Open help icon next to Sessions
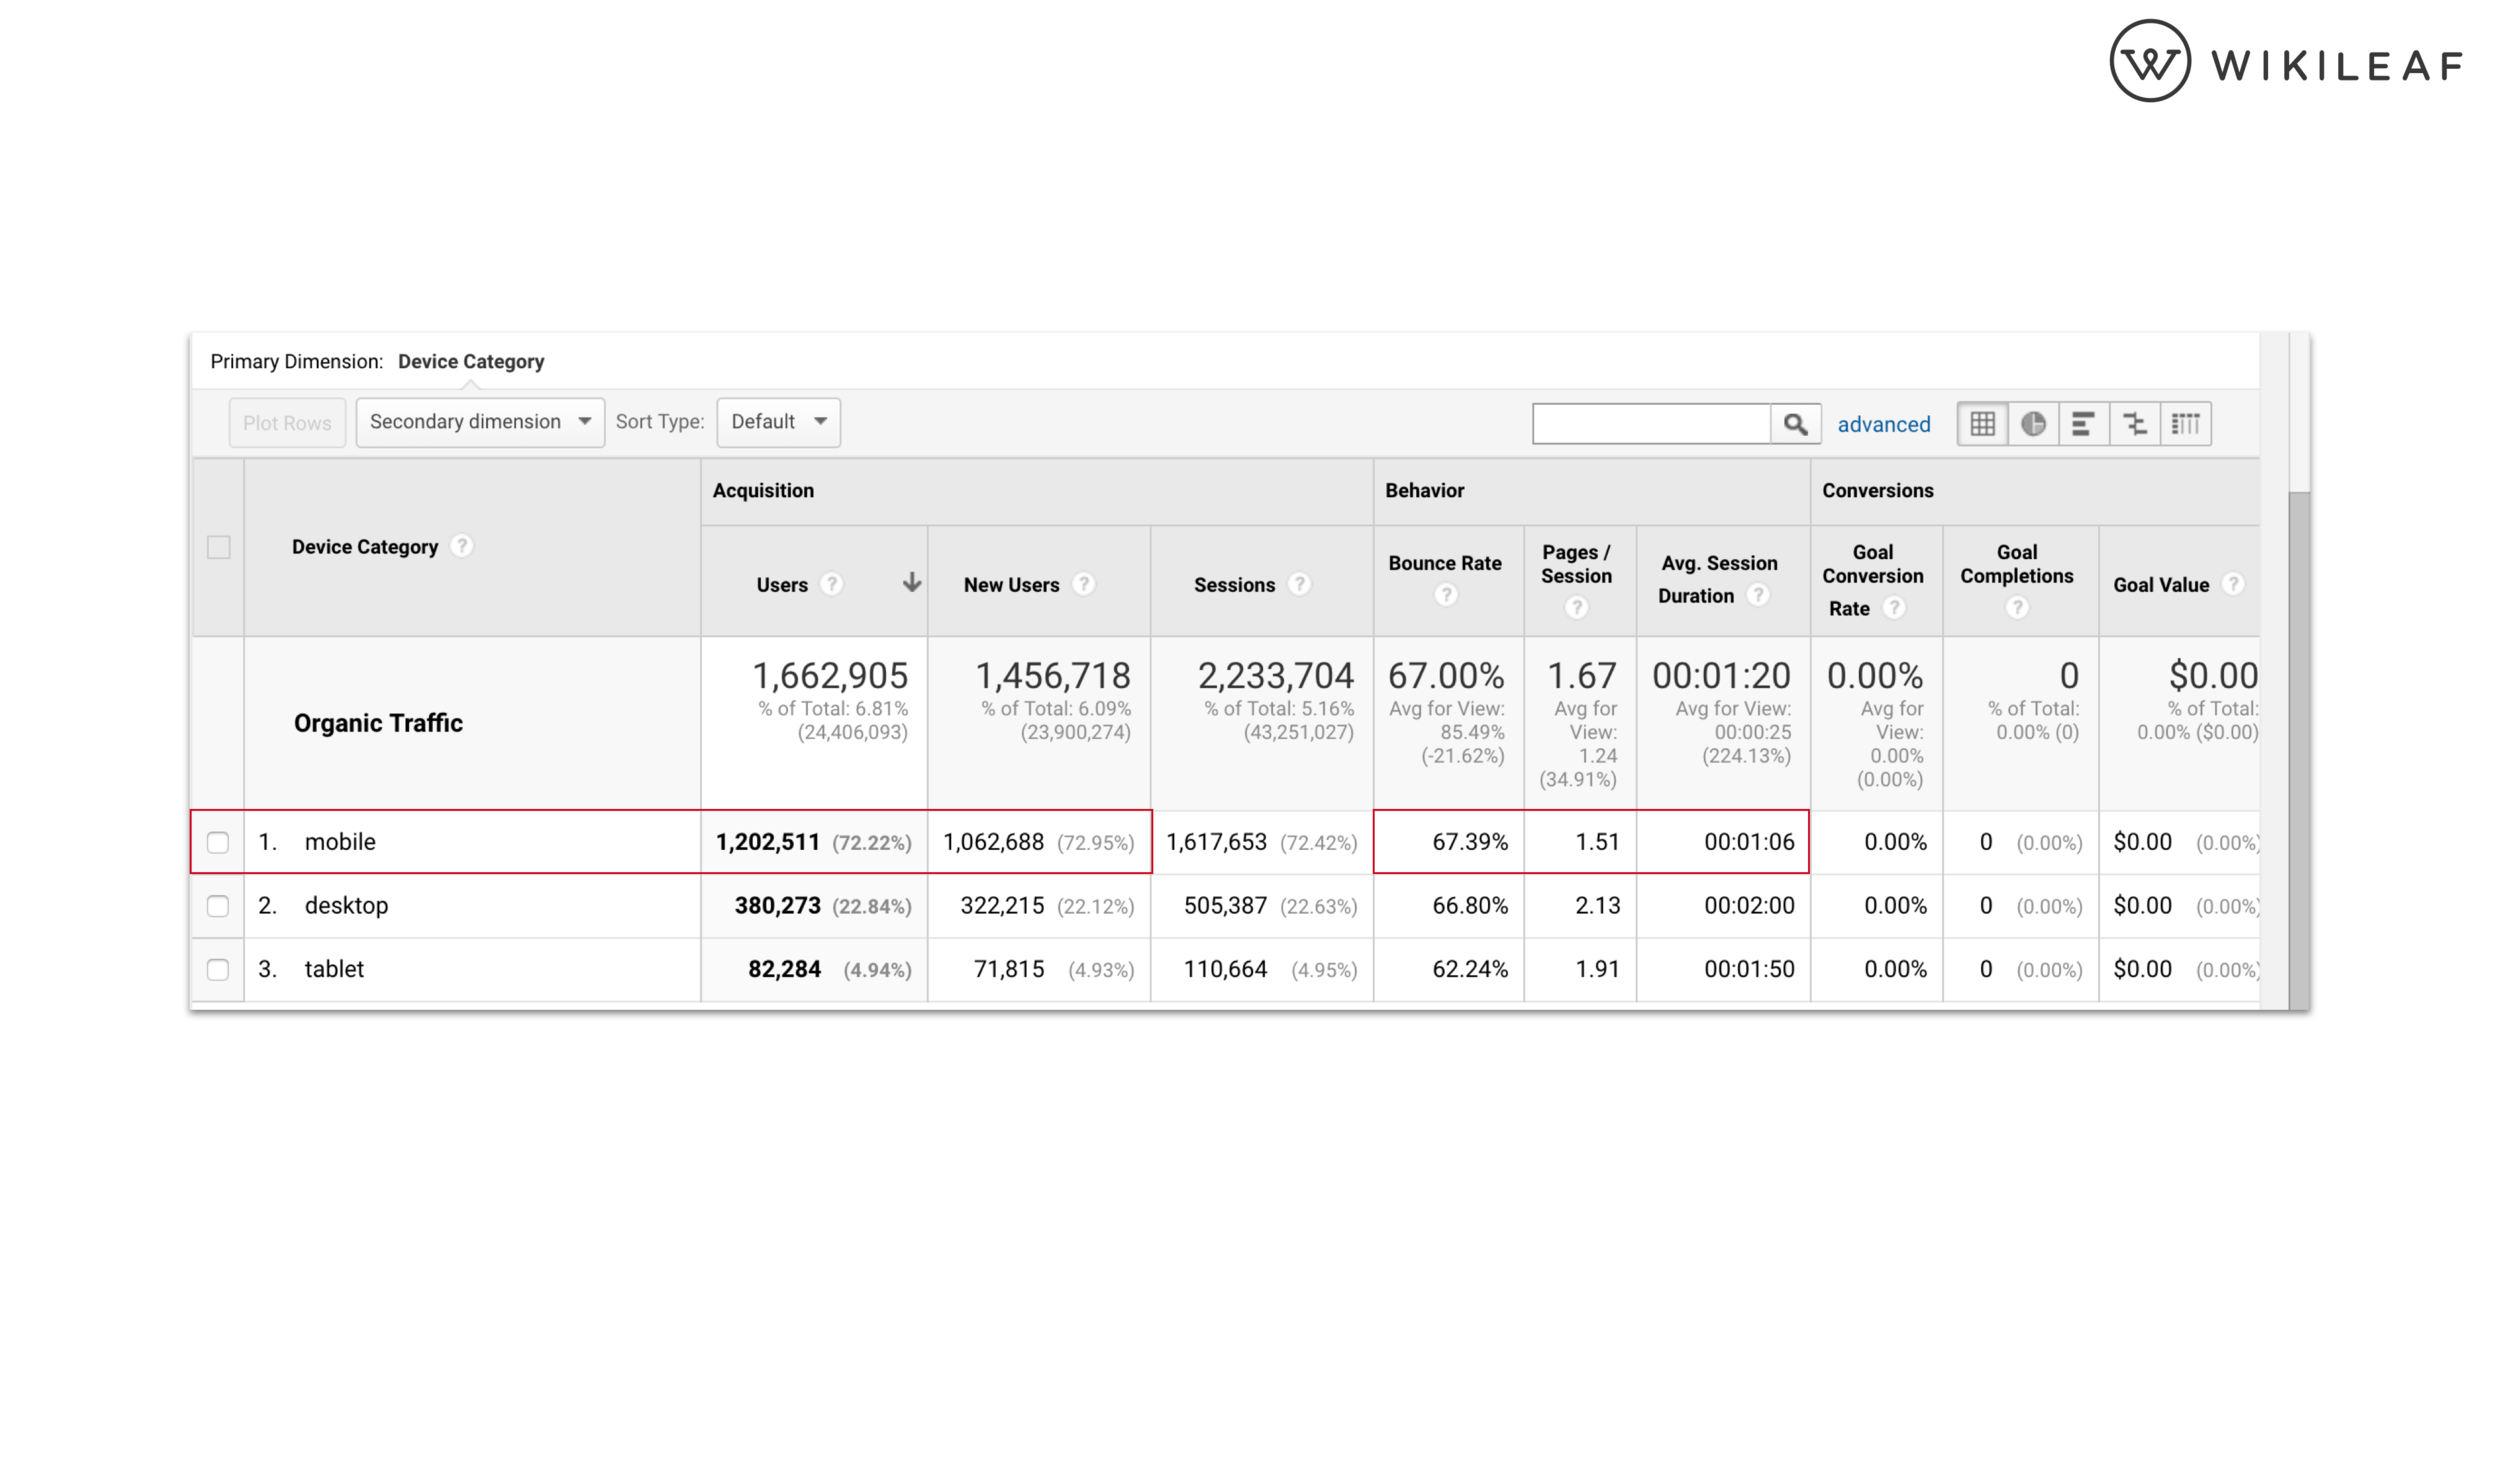This screenshot has height=1484, width=2500. (x=1299, y=584)
